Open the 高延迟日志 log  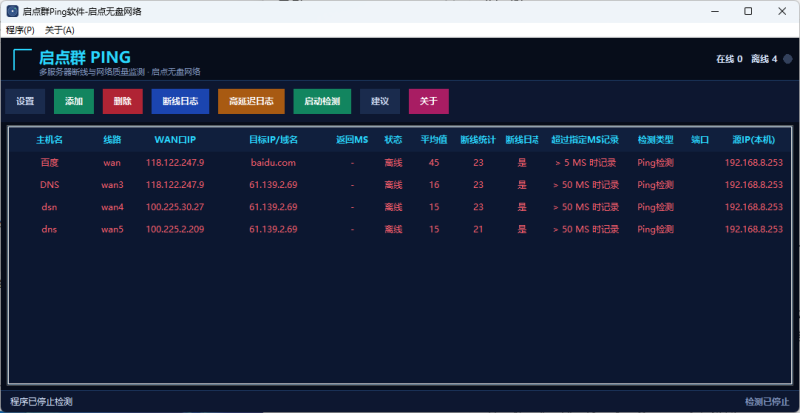coord(251,101)
